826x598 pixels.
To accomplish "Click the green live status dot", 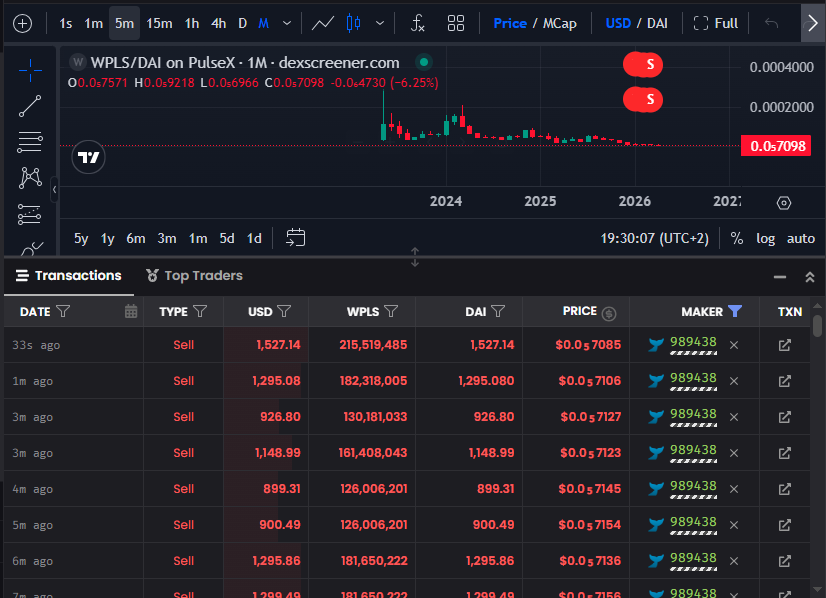I will (424, 62).
